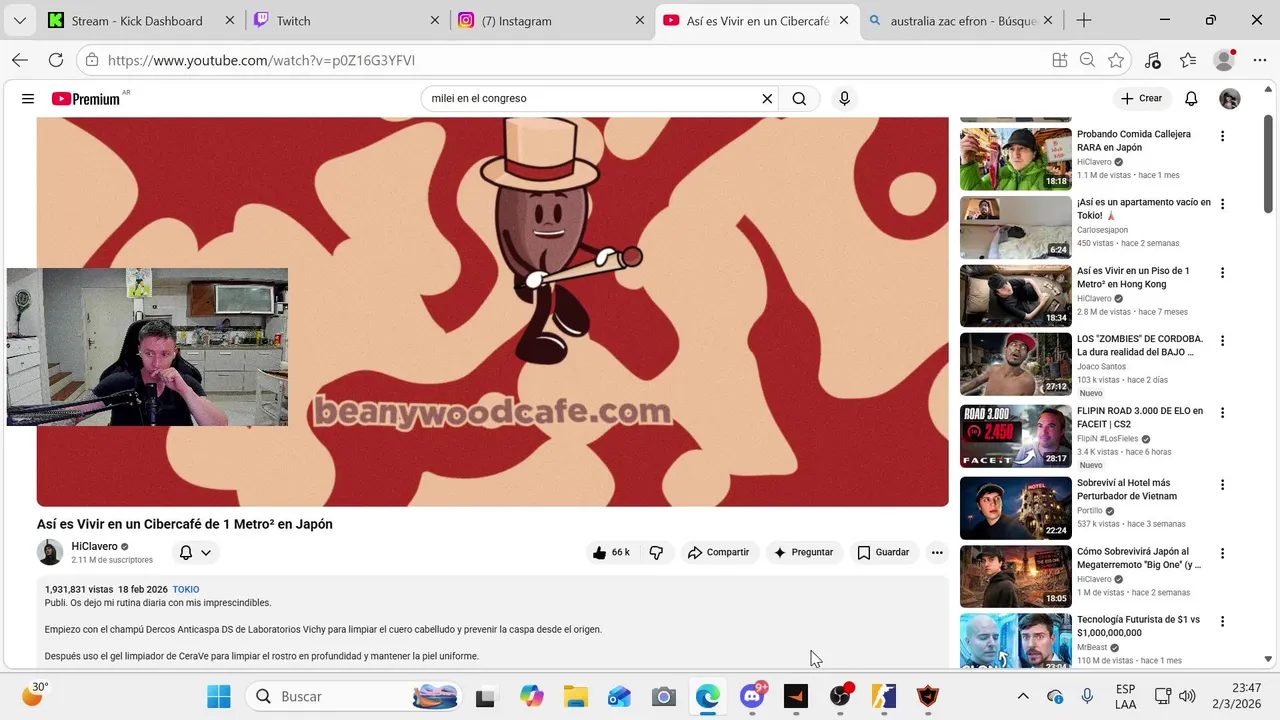Screen dimensions: 1280x720
Task: Open browser zoom magnifier in address bar
Action: (1087, 60)
